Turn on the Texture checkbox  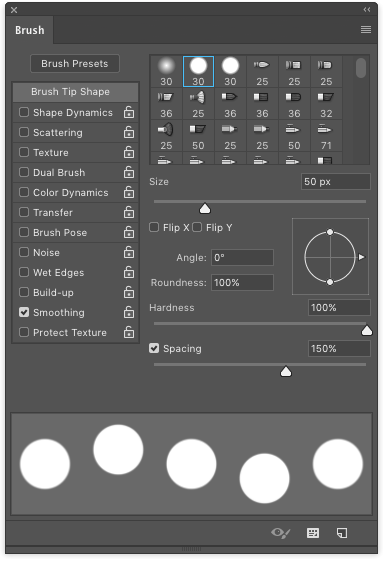(24, 152)
